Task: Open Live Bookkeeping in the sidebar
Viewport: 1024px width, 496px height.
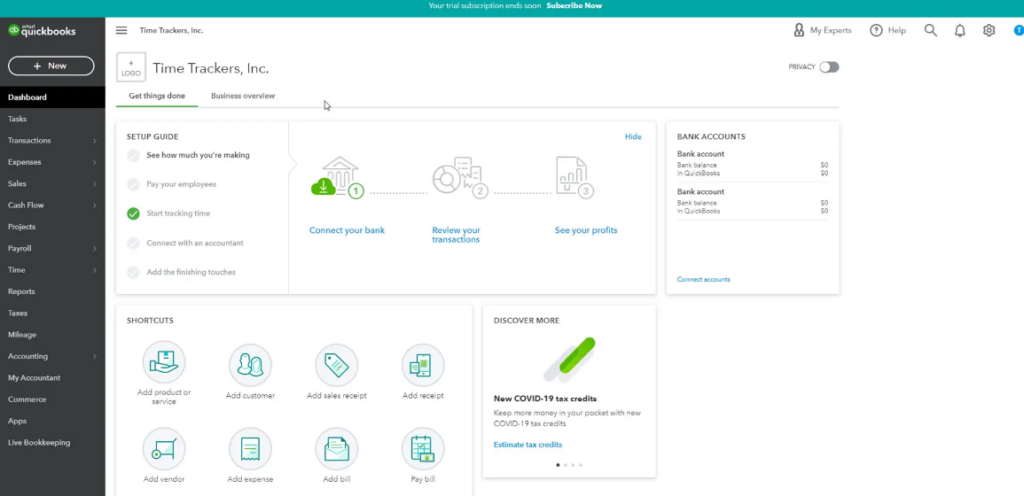Action: click(52, 442)
